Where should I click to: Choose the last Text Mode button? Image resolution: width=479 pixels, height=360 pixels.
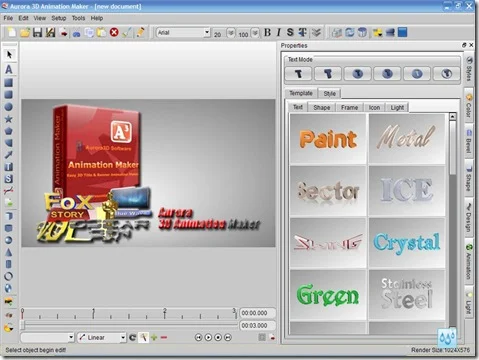point(446,73)
